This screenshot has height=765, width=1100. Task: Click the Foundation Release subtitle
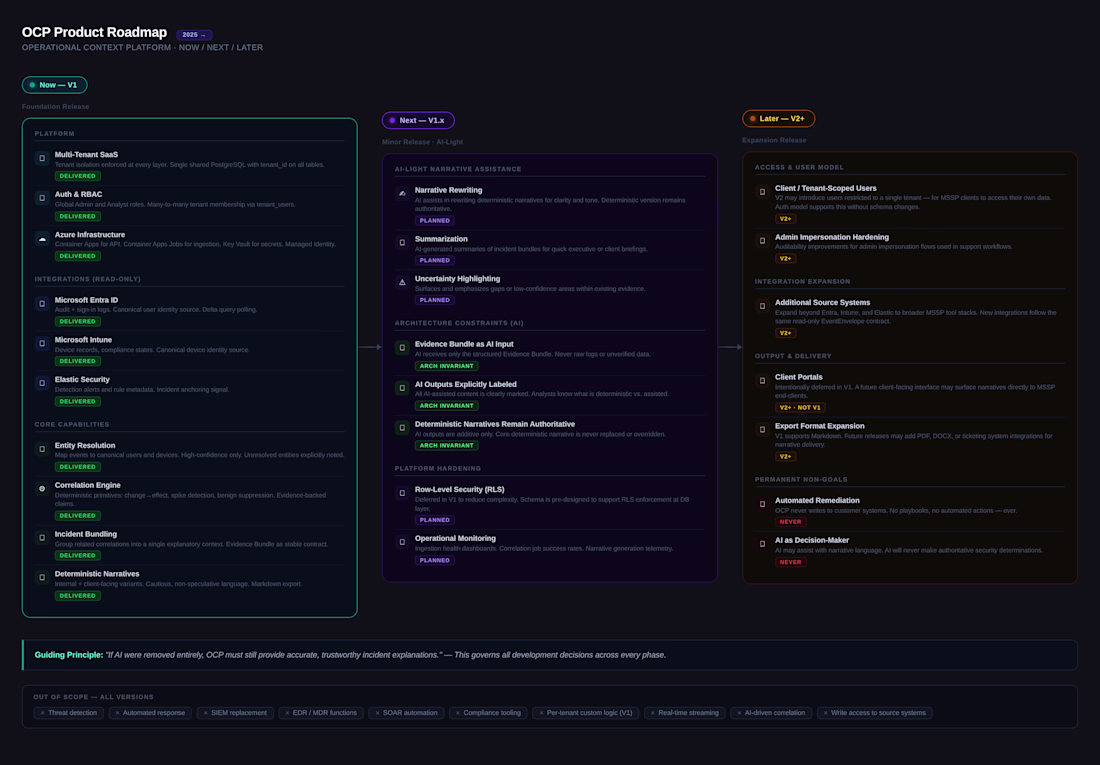(x=55, y=107)
